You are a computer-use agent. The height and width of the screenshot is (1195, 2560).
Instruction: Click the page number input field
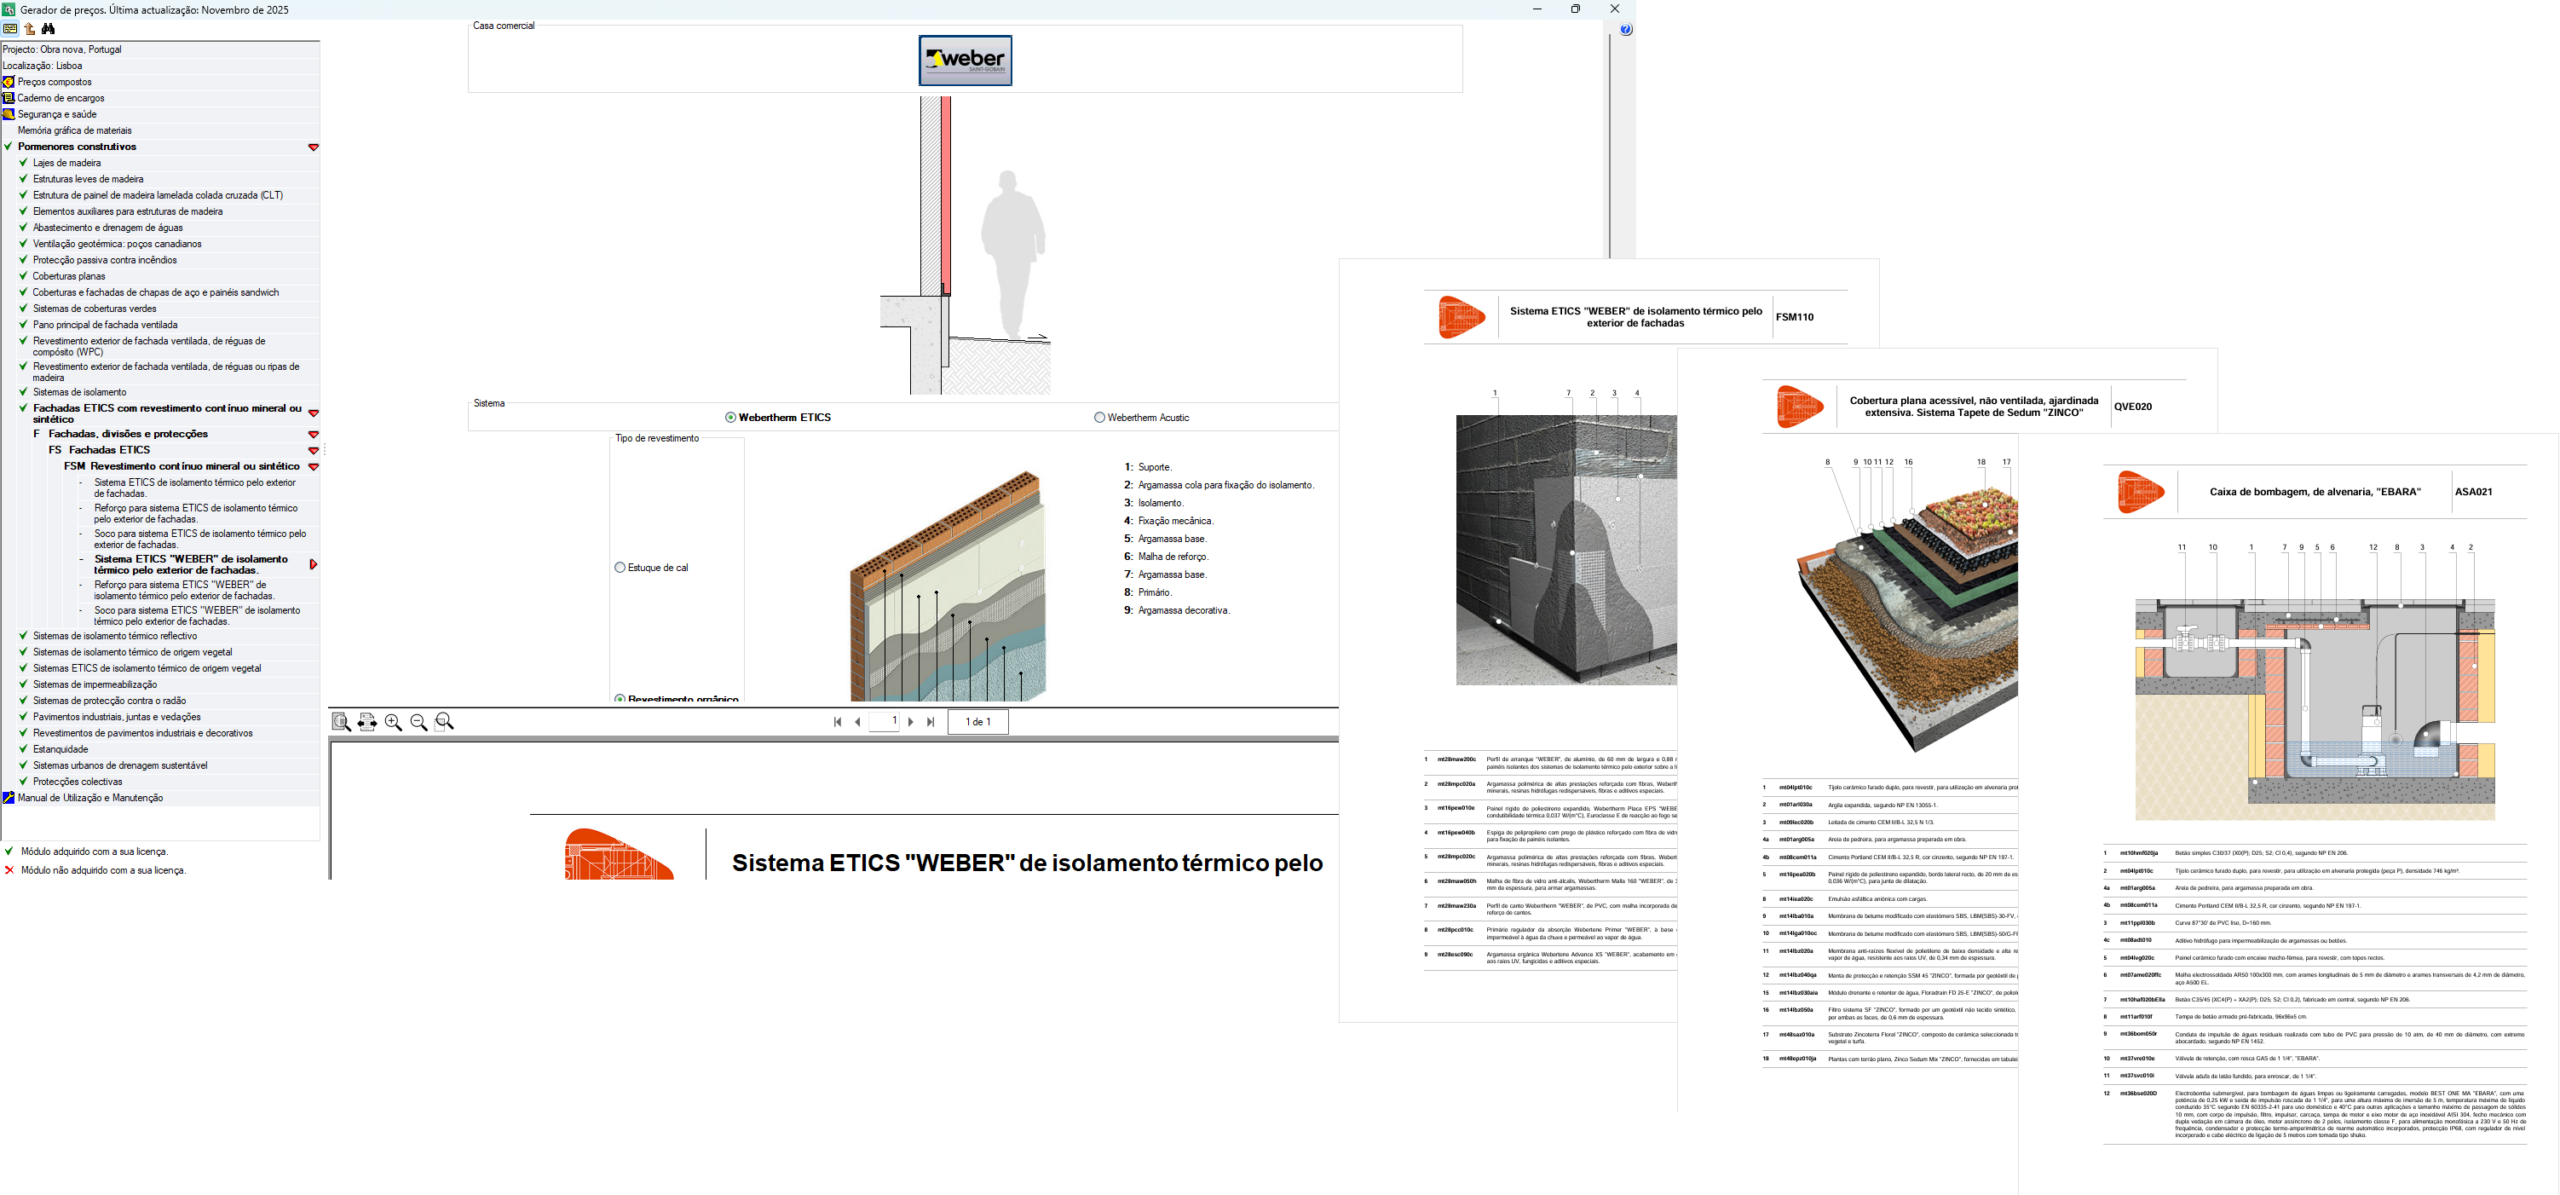[x=885, y=721]
